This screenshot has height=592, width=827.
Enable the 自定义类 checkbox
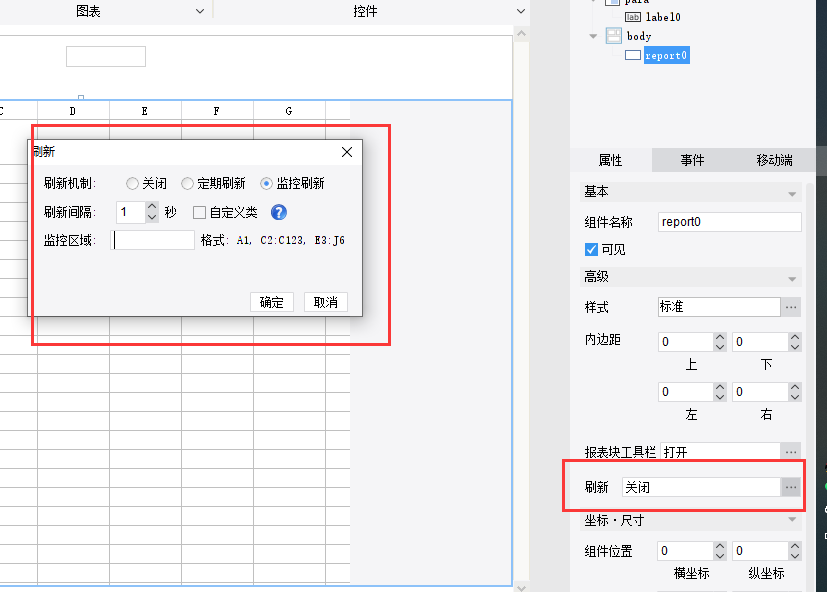[199, 213]
